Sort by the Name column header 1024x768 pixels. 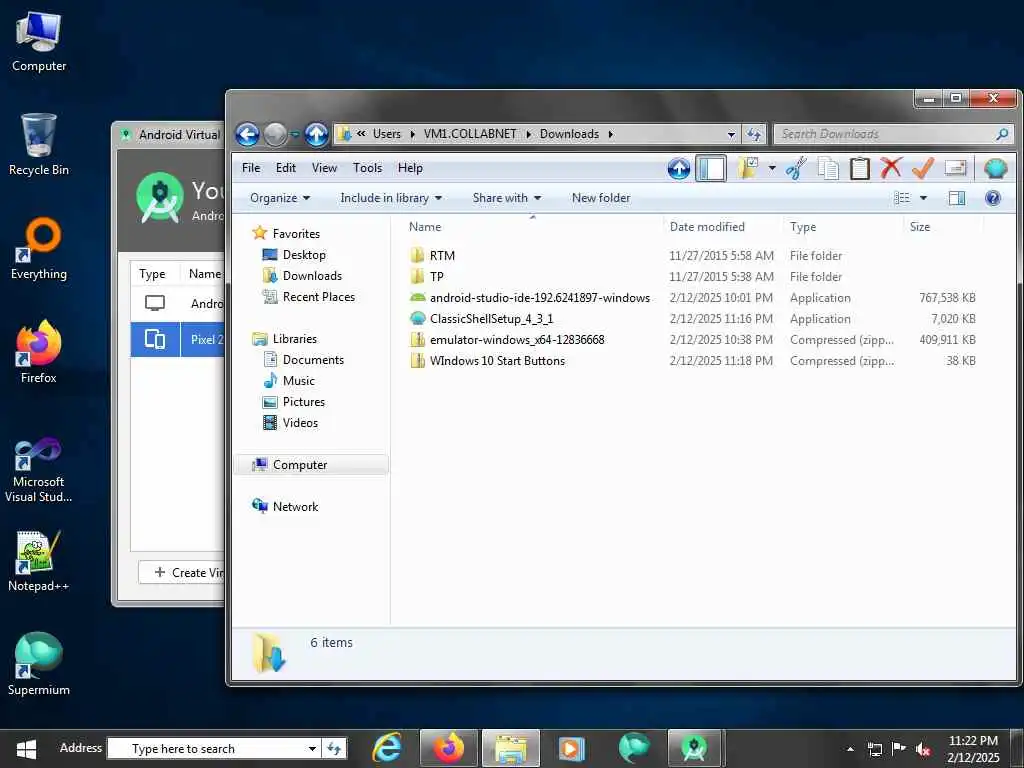point(425,227)
